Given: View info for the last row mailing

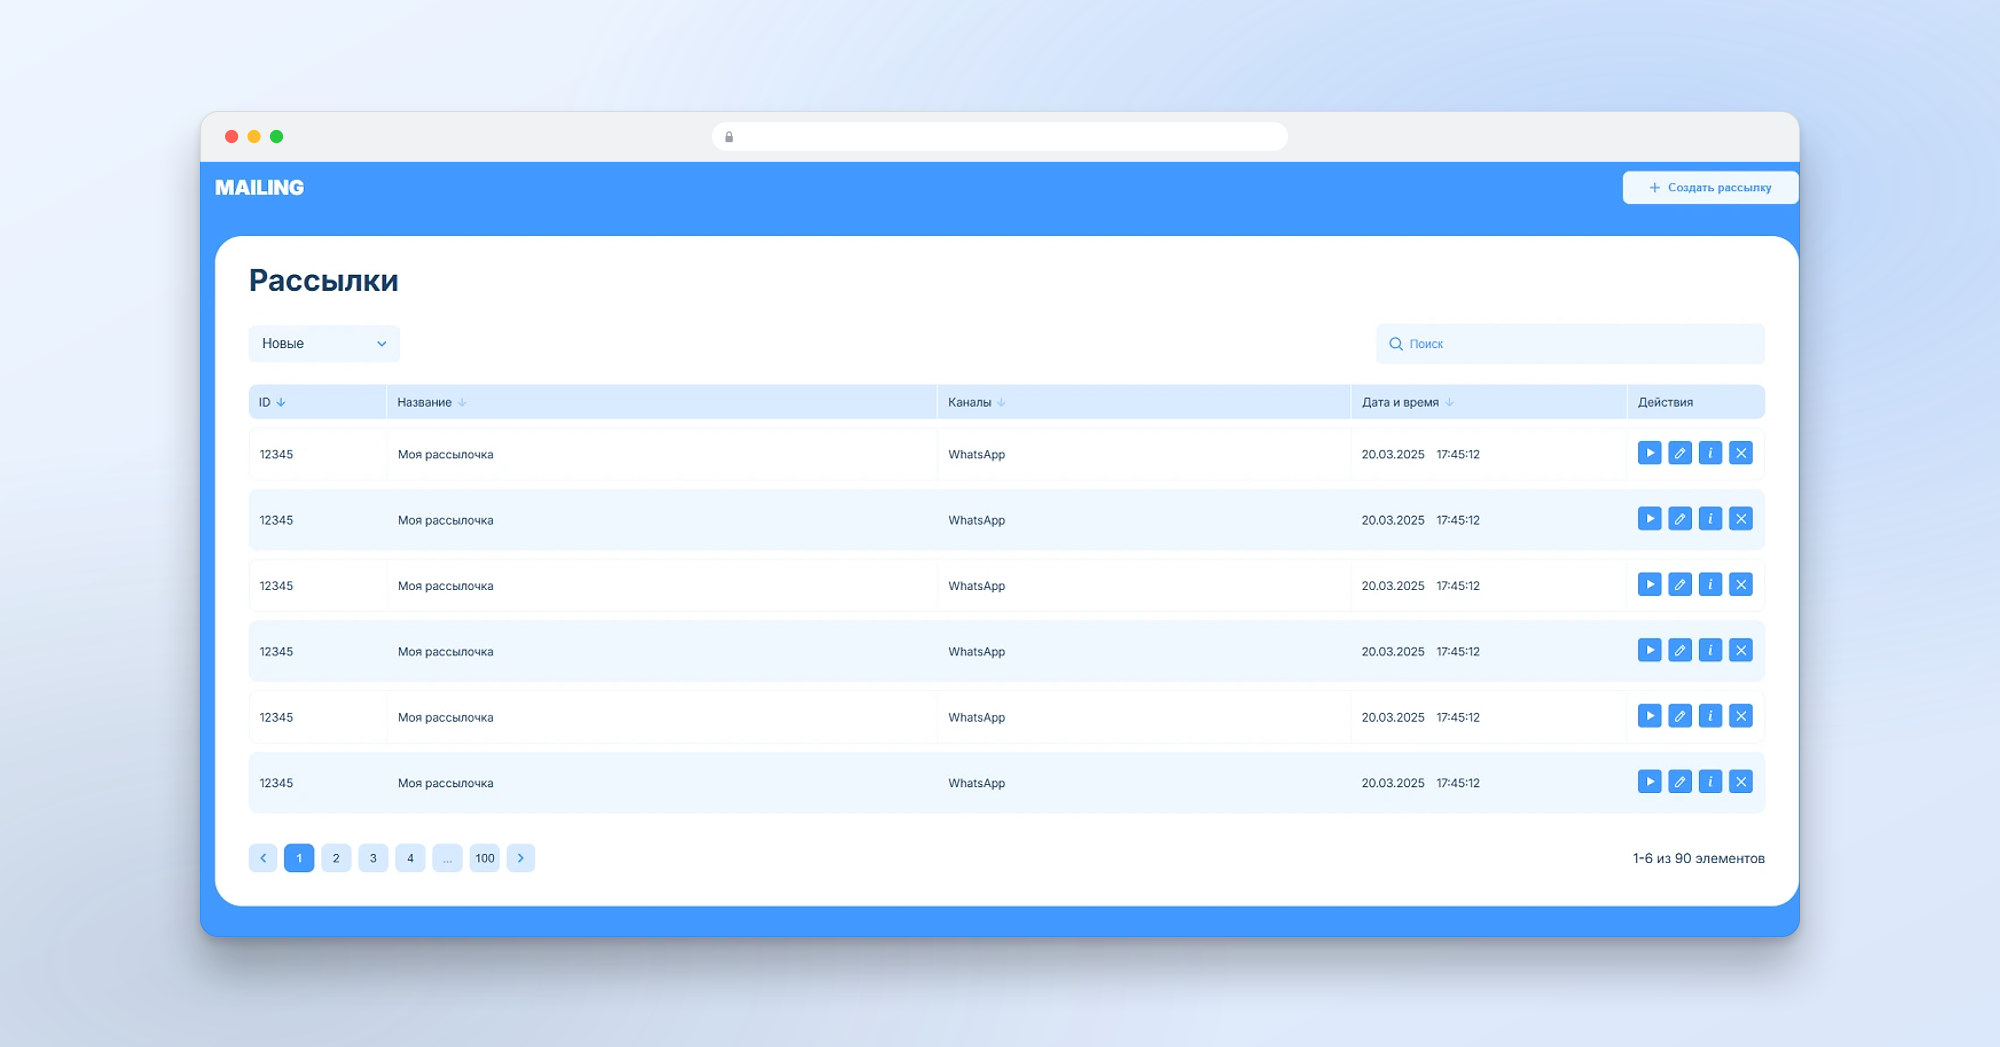Looking at the screenshot, I should point(1710,782).
